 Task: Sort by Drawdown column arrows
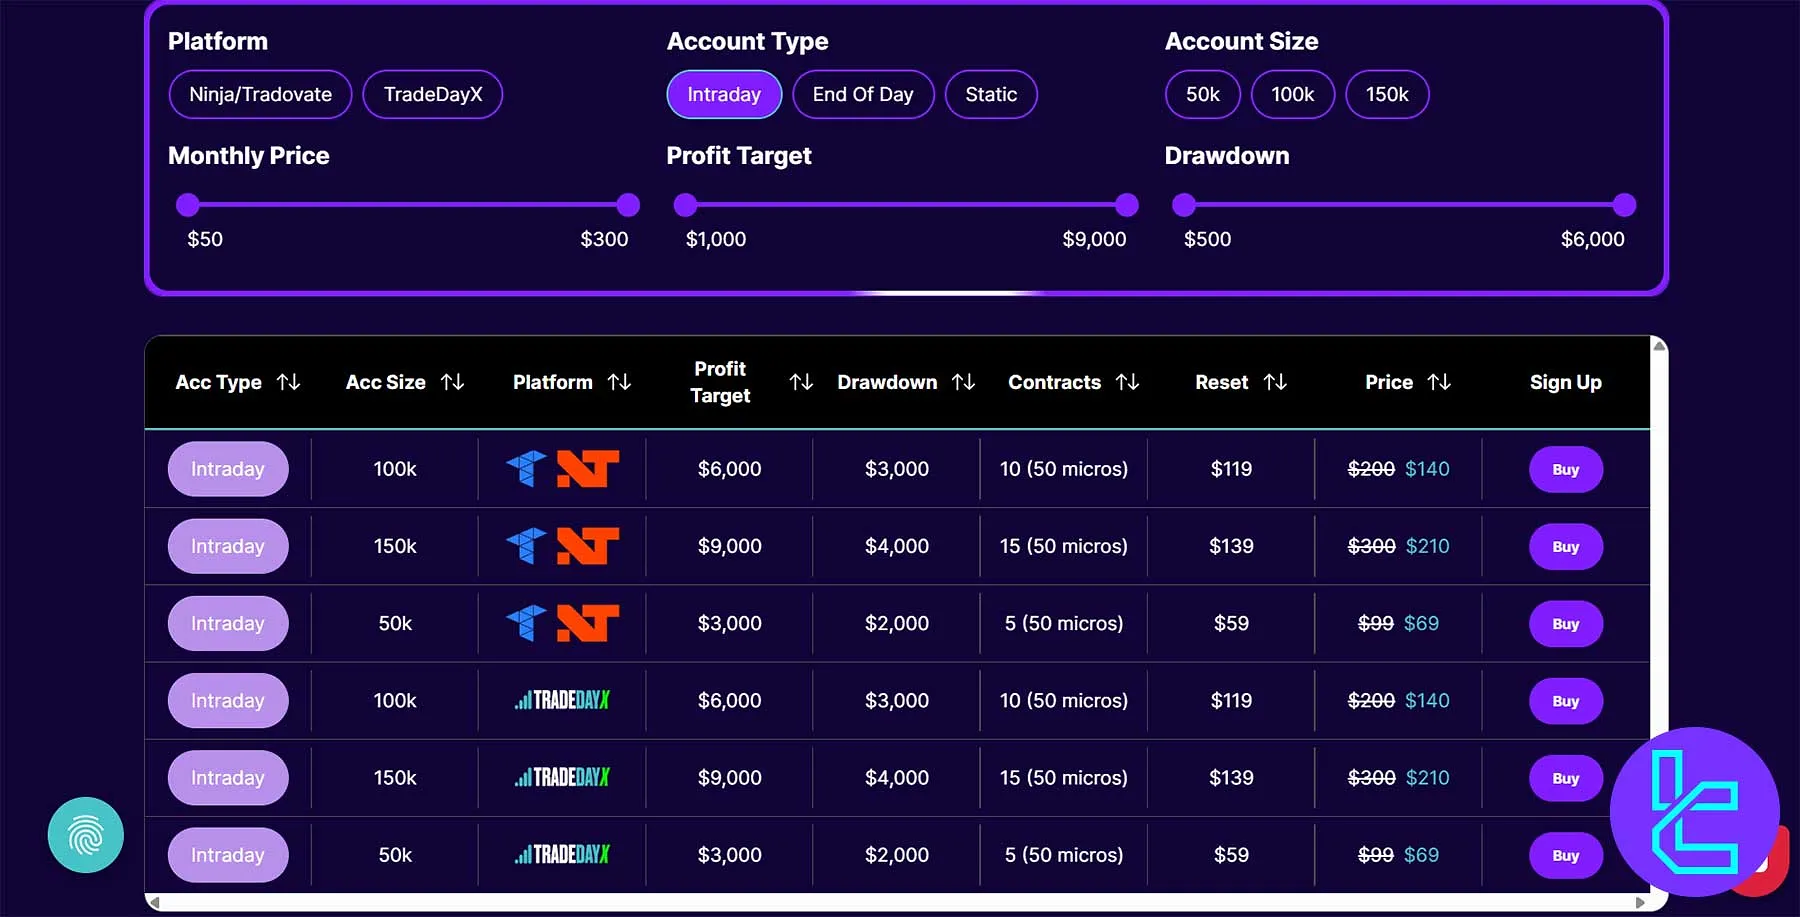tap(964, 382)
